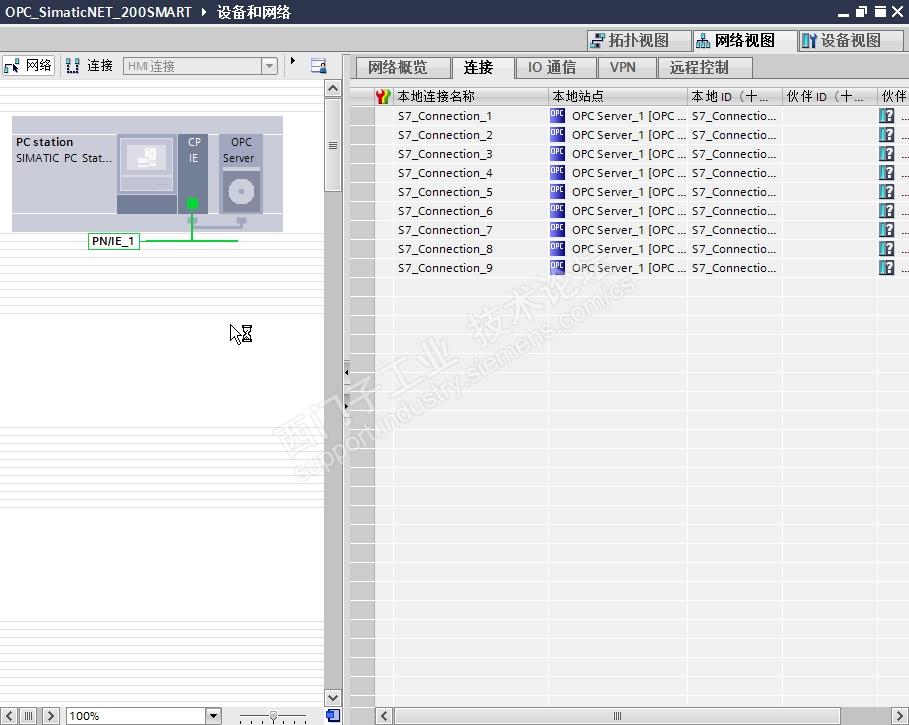Click OPC icon in S7_Connection_1 row

coord(557,115)
